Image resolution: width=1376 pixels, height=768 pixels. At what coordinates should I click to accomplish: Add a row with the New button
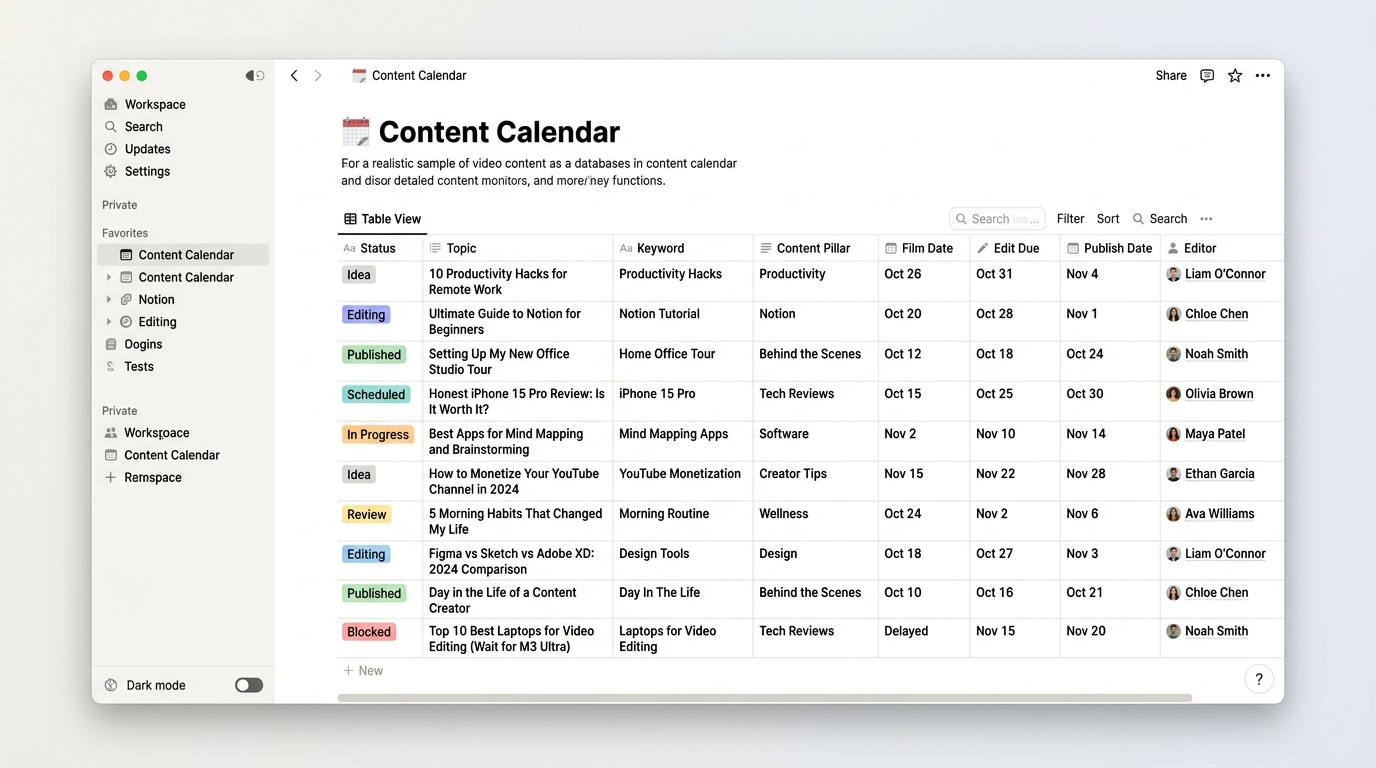coord(362,670)
